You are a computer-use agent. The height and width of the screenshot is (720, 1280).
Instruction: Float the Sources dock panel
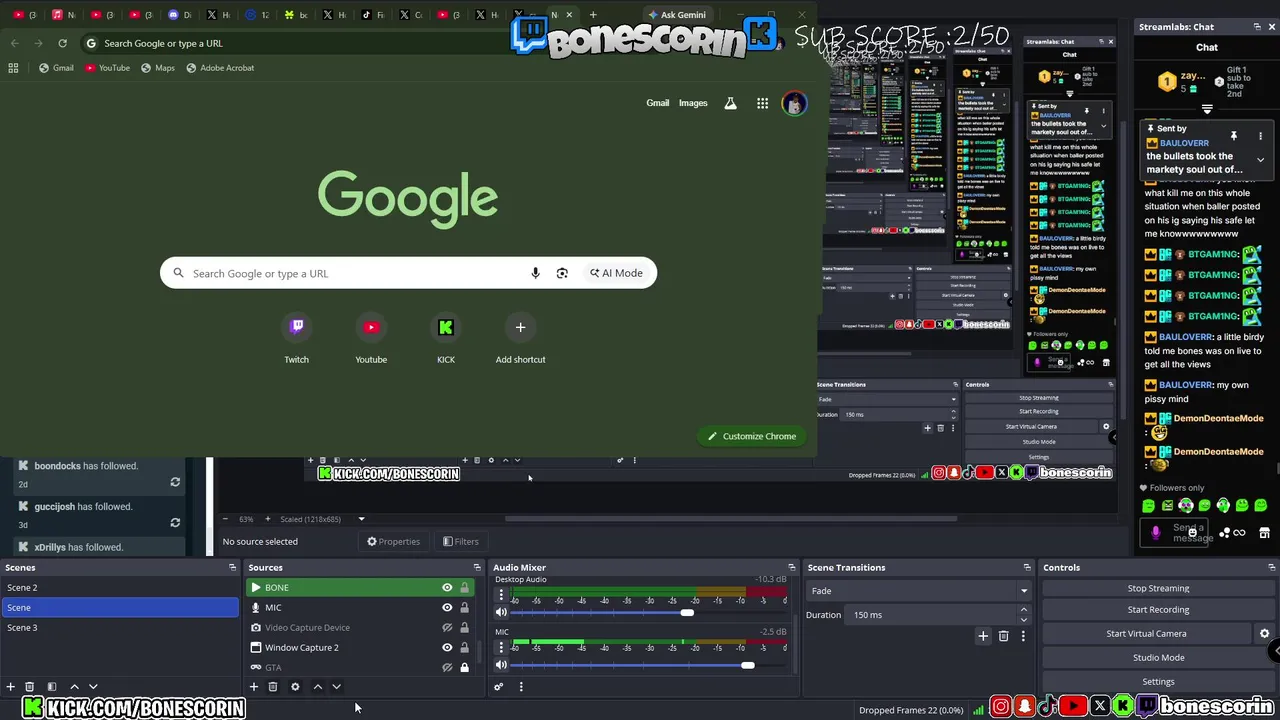477,568
